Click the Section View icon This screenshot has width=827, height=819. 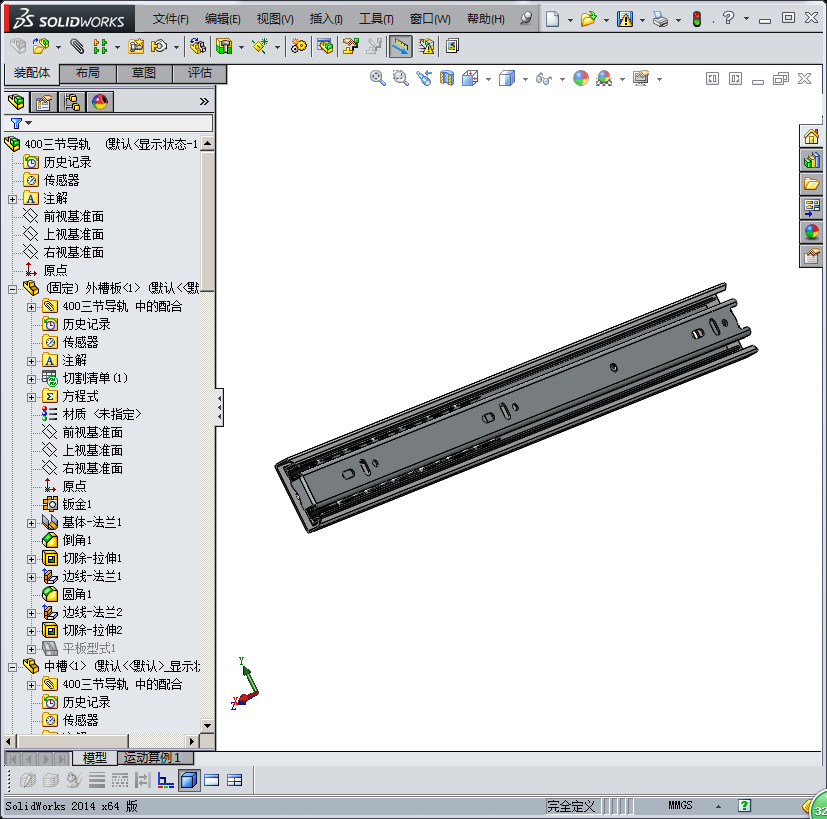point(447,79)
